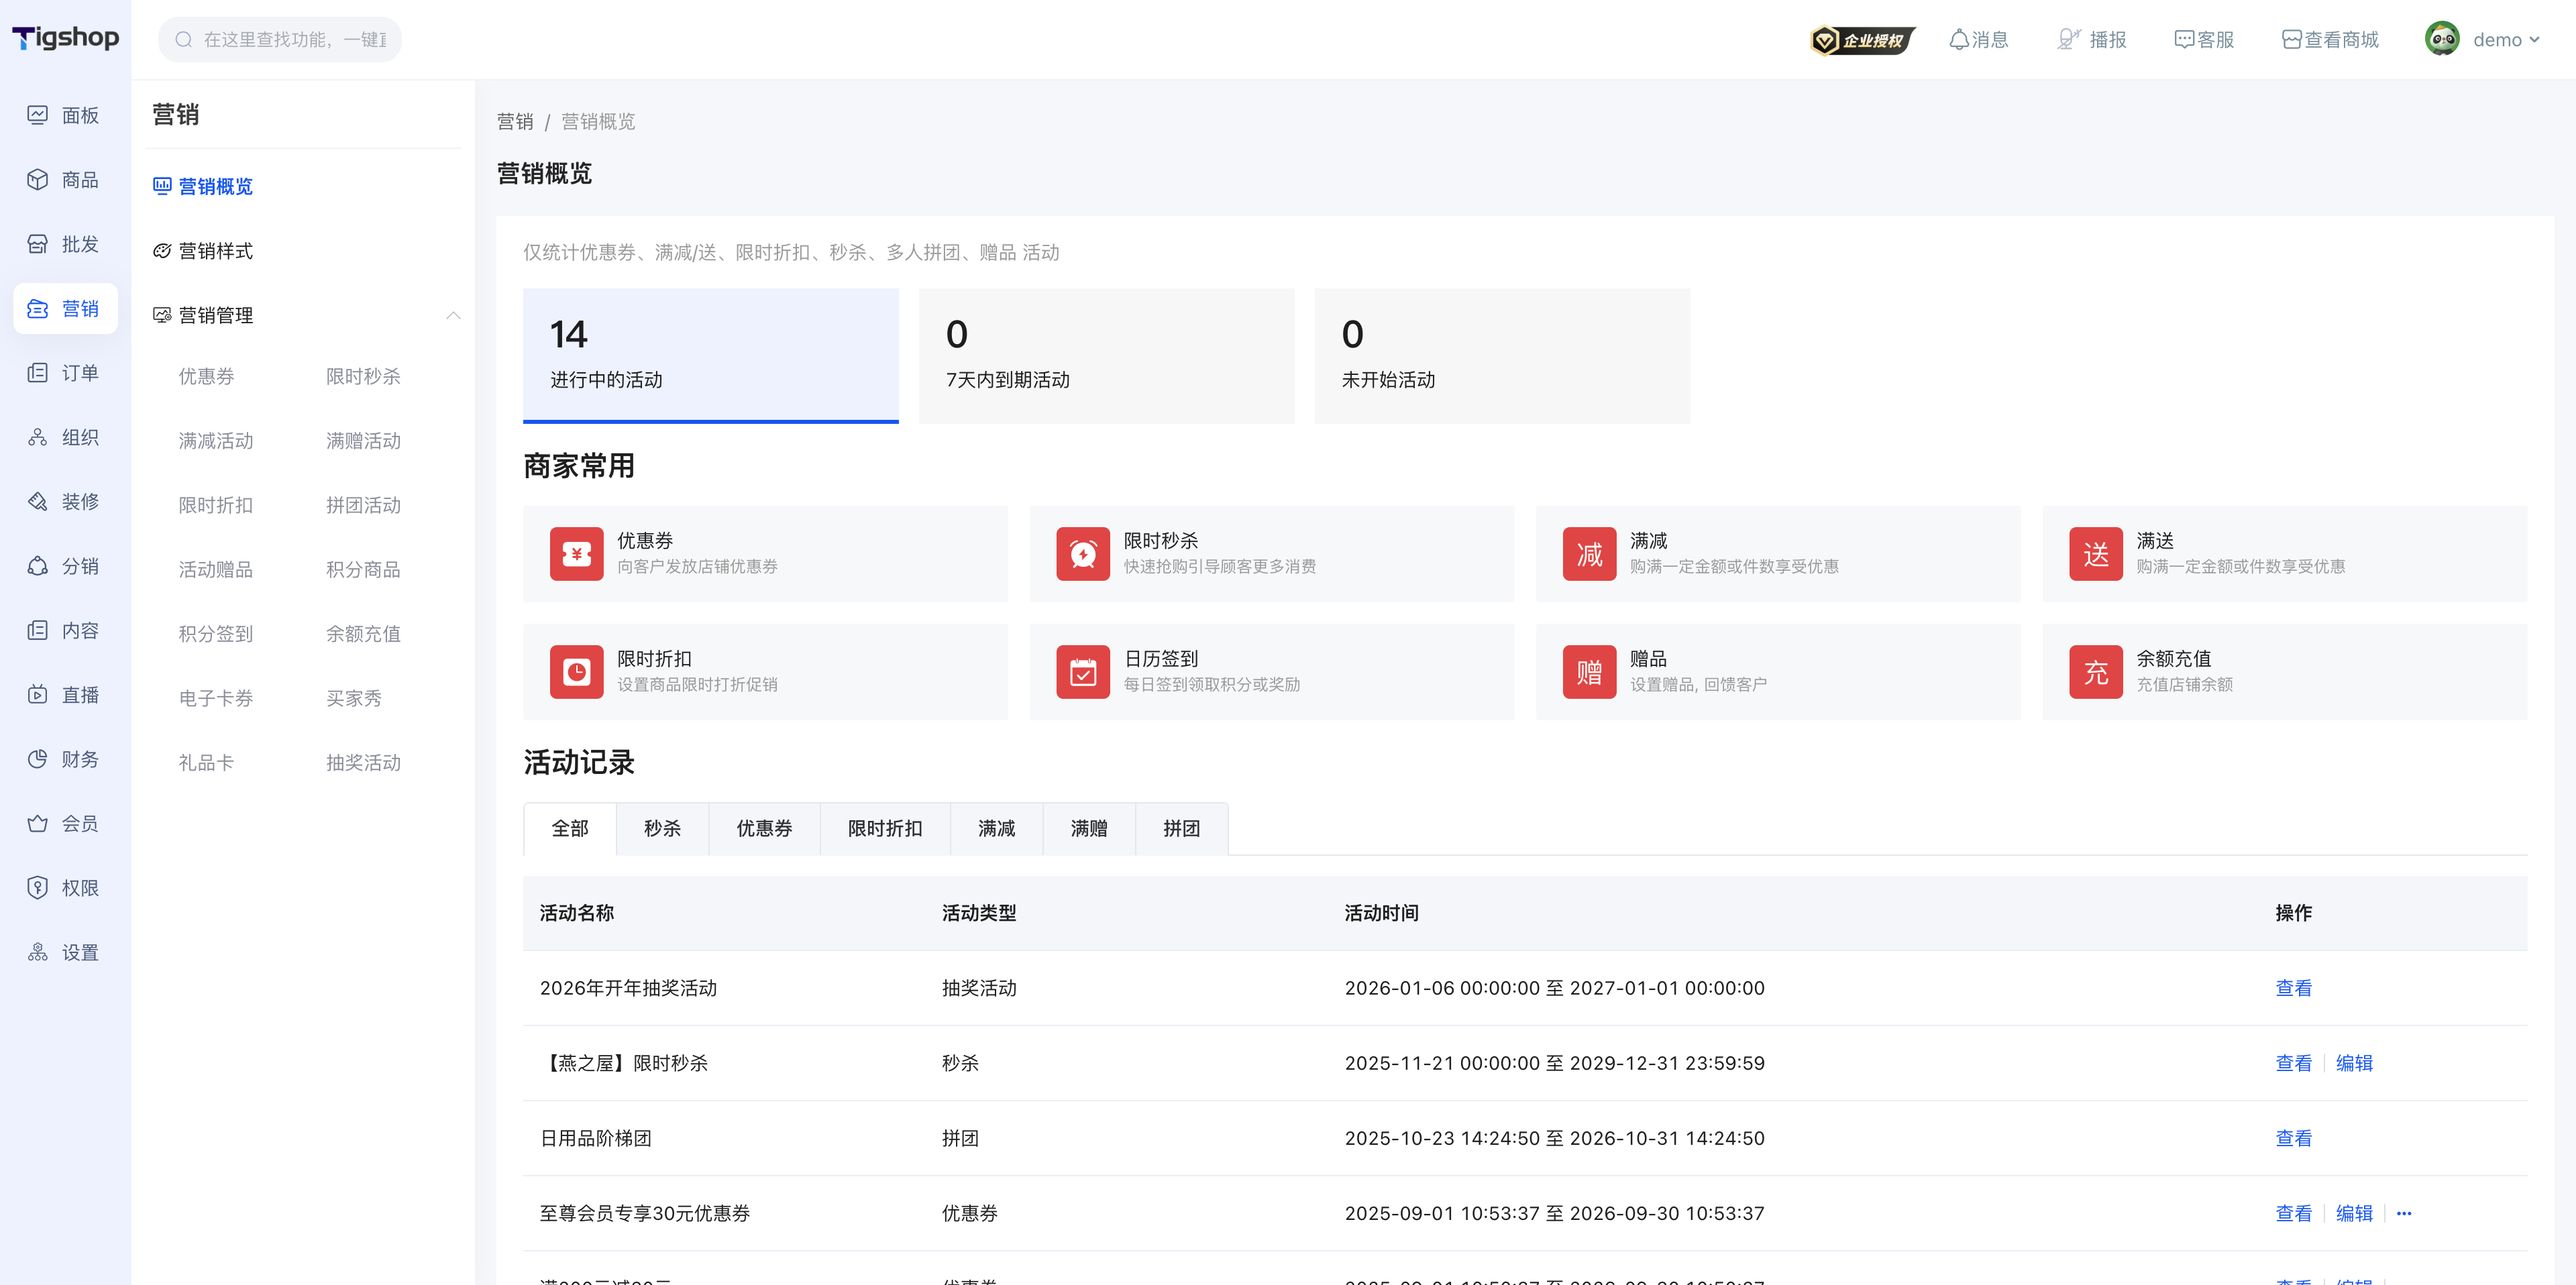Open 满赠活动 in the submenu
Screen dimensions: 2576x1285
point(363,441)
